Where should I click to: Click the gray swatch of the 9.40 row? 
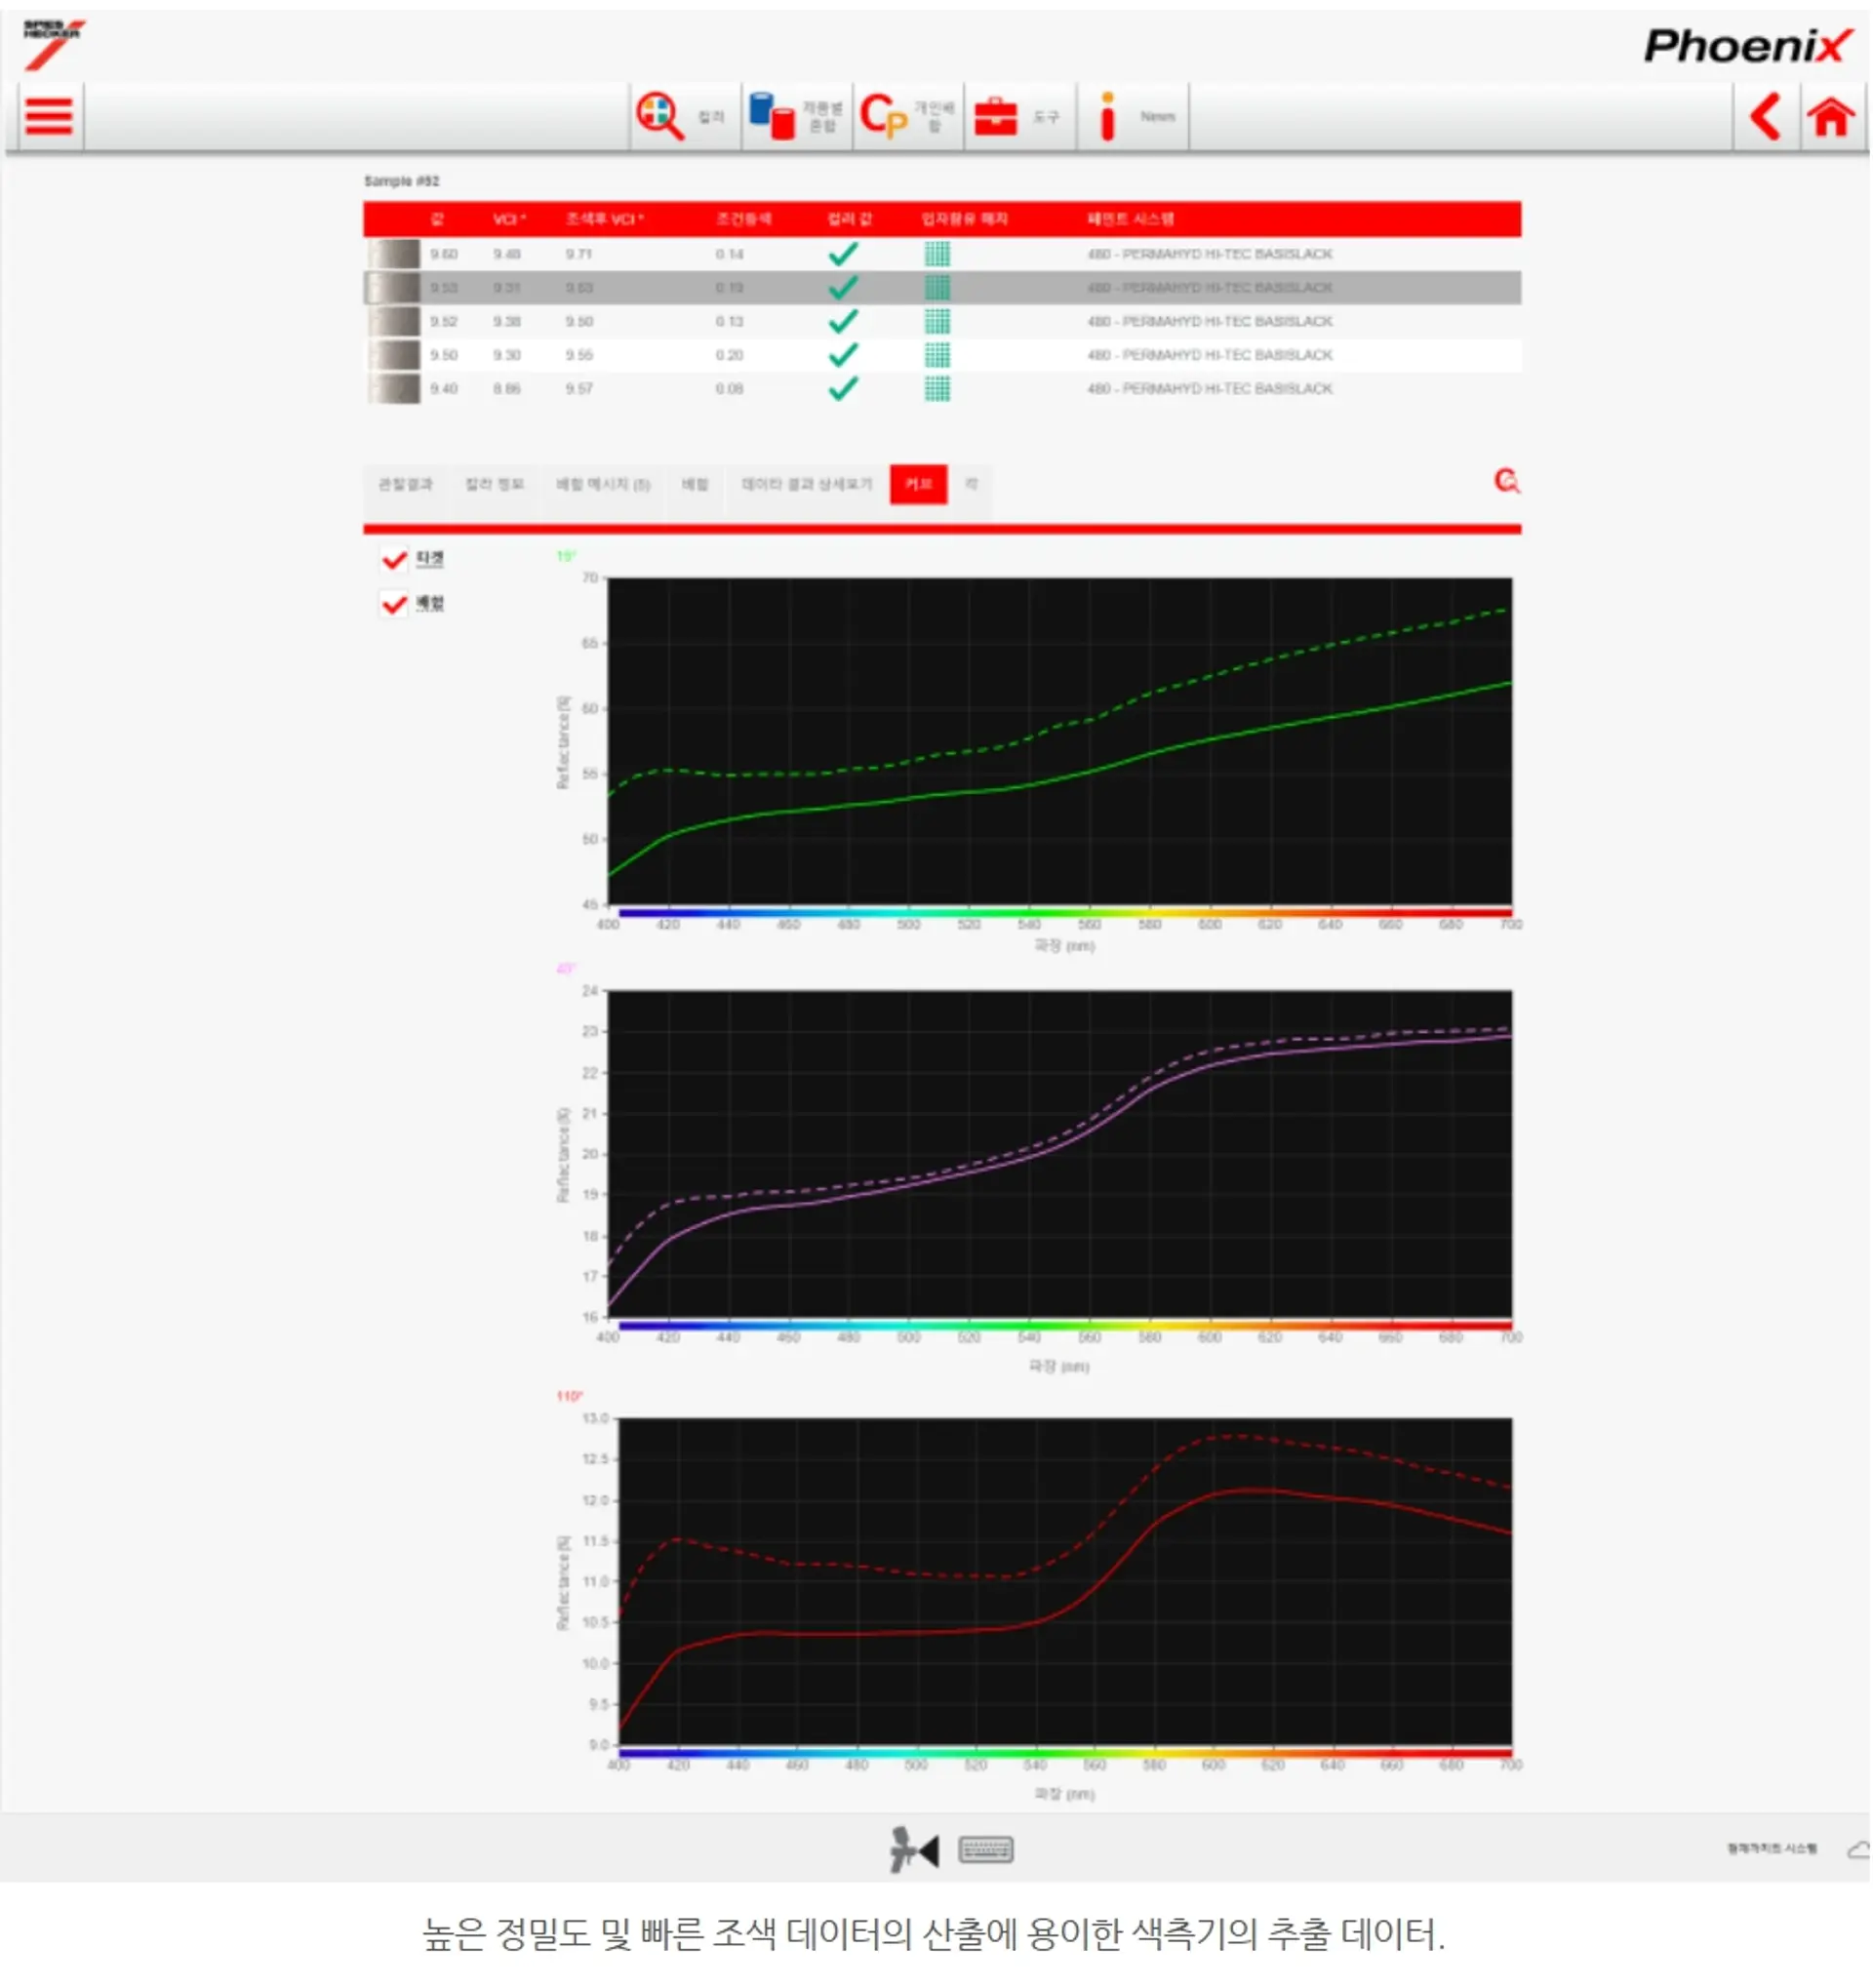(x=393, y=388)
